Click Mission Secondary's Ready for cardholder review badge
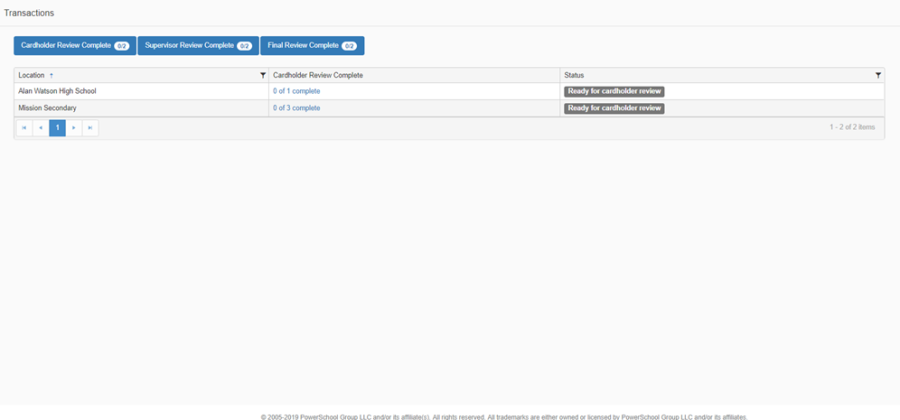The image size is (900, 420). [614, 107]
